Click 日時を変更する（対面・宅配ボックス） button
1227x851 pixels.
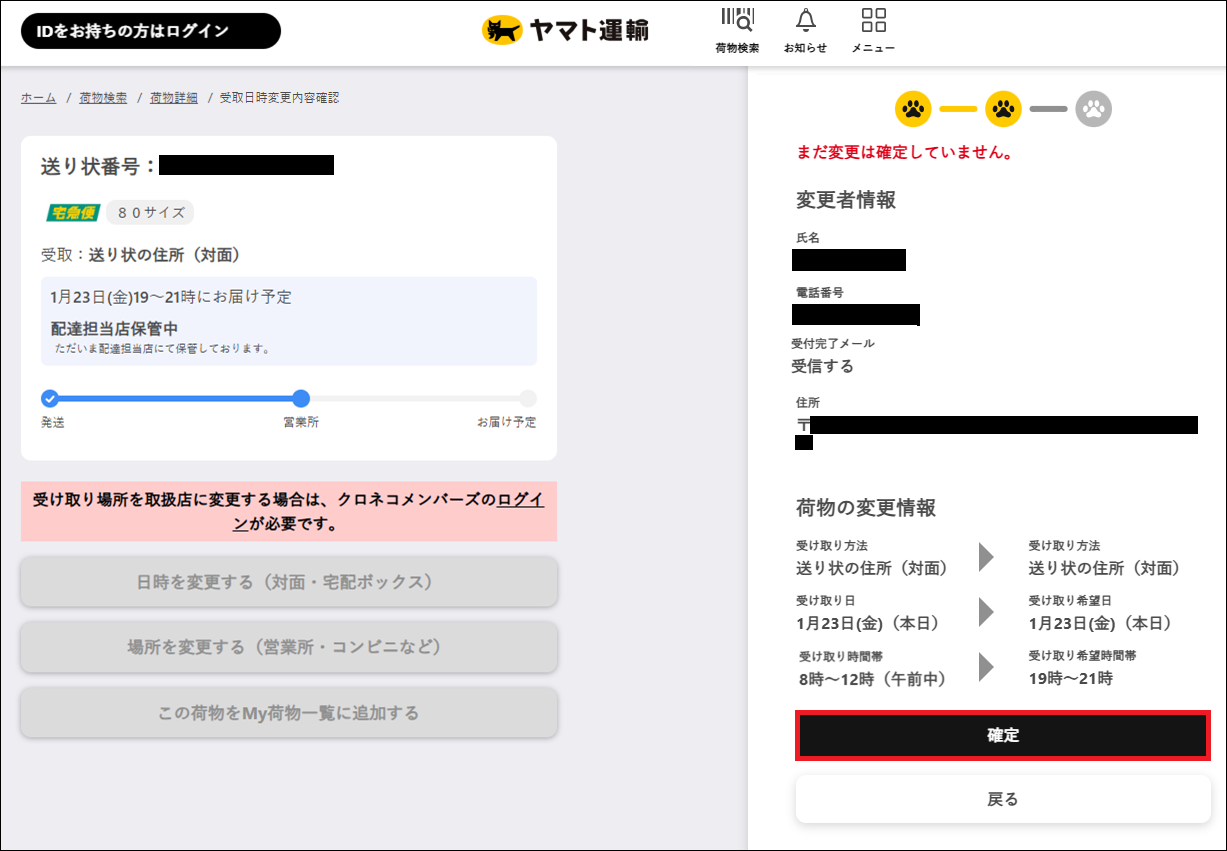[x=289, y=582]
